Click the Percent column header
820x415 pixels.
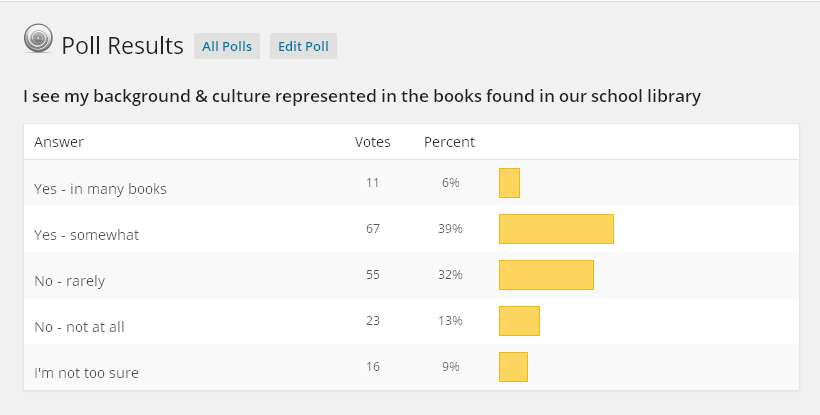[449, 142]
